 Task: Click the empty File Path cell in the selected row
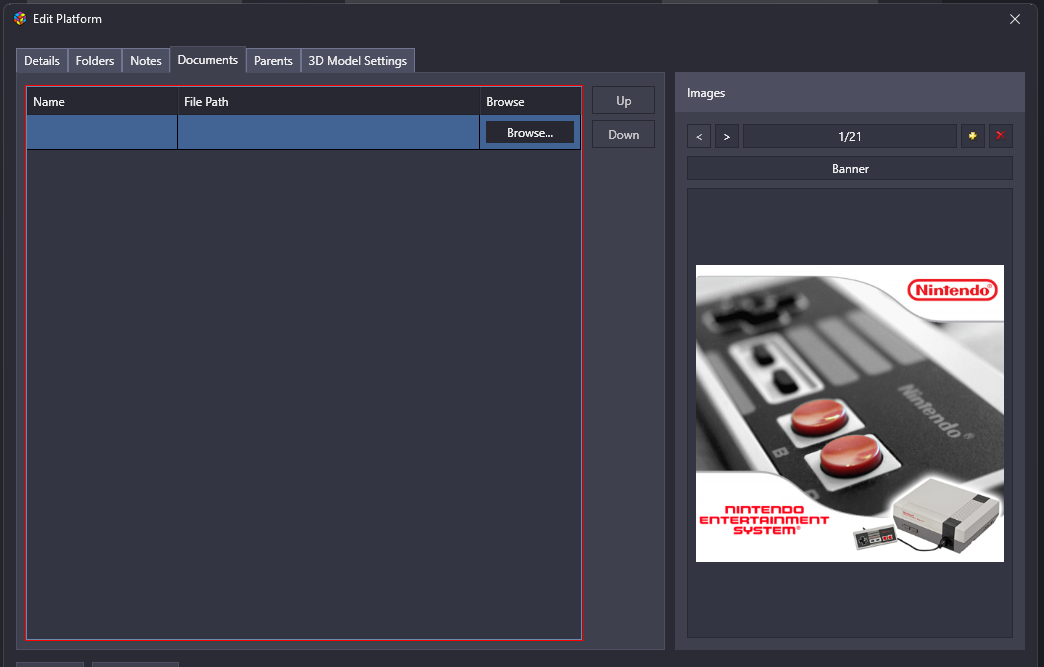[328, 133]
